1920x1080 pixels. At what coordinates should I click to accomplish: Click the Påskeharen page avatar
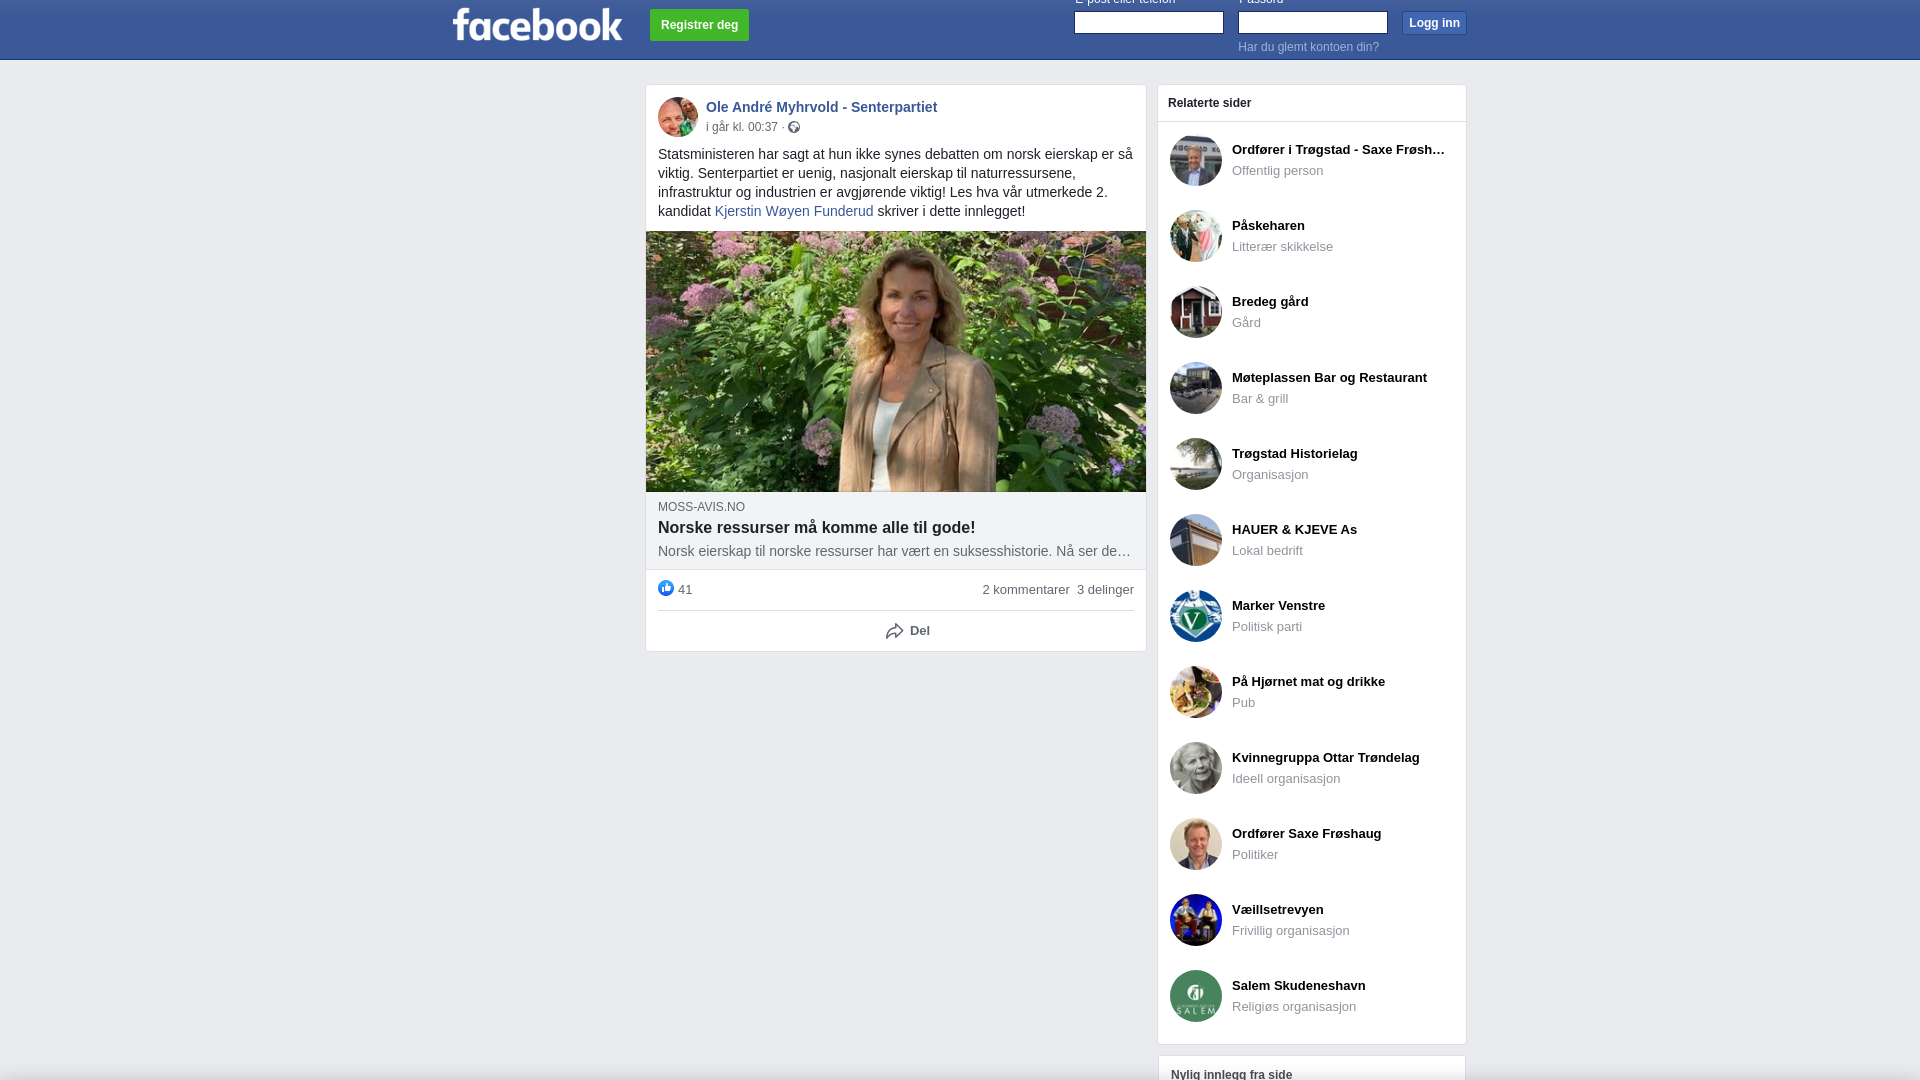[1196, 236]
